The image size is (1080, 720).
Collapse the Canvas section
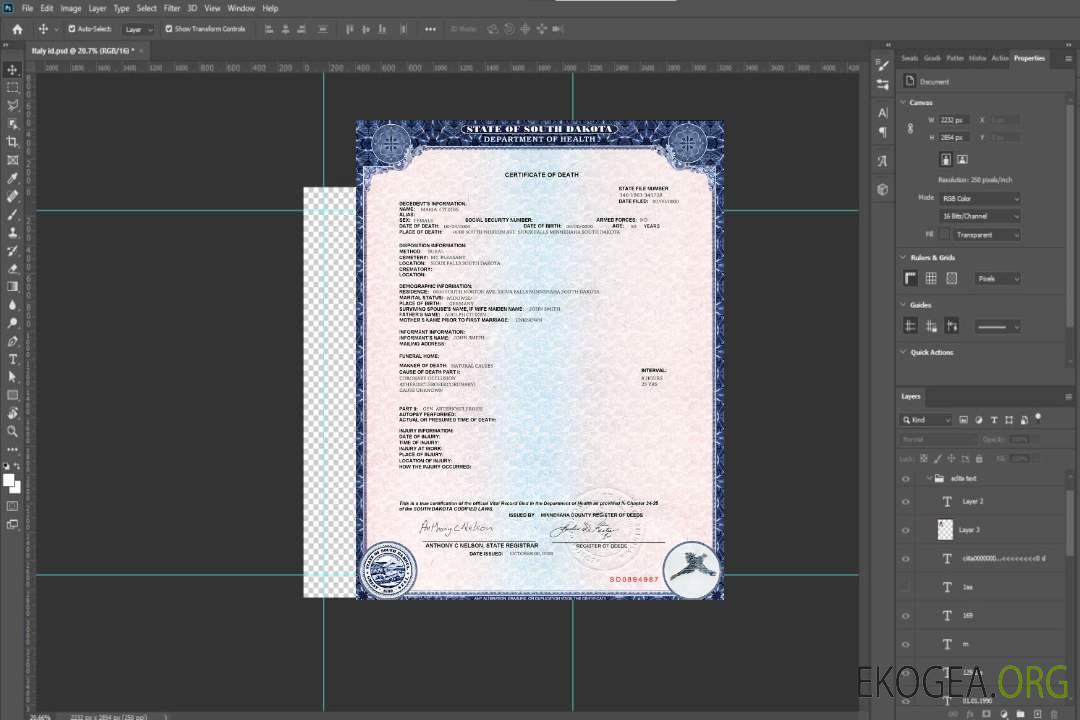(903, 102)
